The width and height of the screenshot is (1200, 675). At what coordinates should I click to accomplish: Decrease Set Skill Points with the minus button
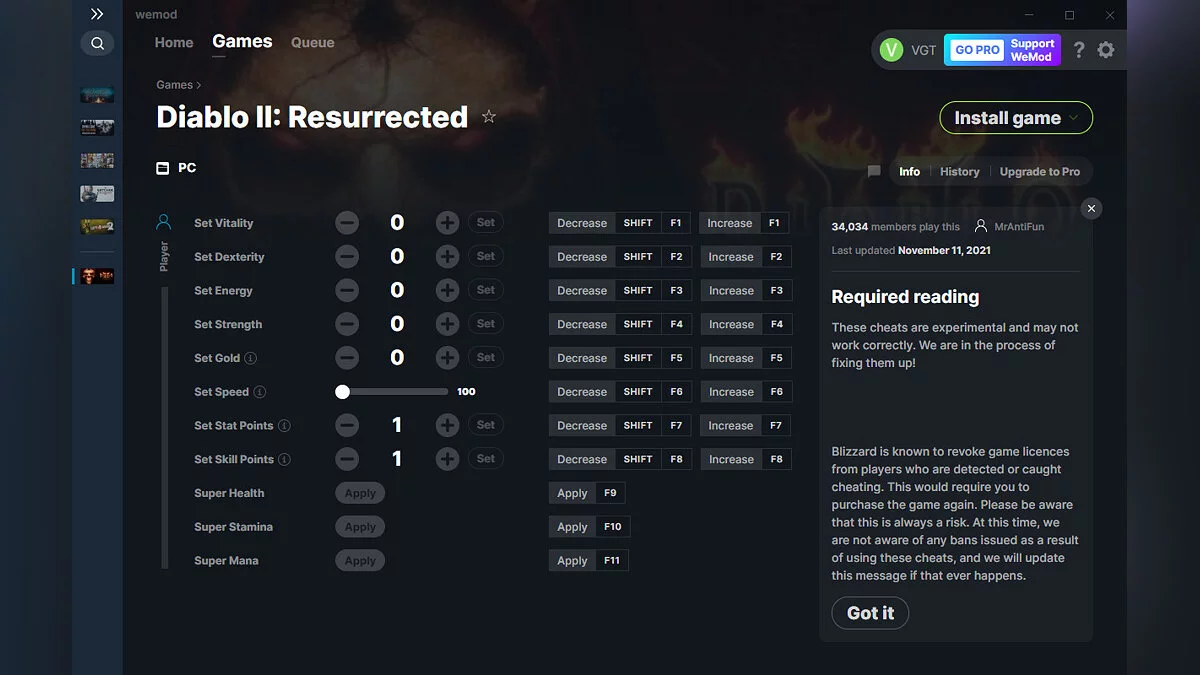tap(347, 459)
